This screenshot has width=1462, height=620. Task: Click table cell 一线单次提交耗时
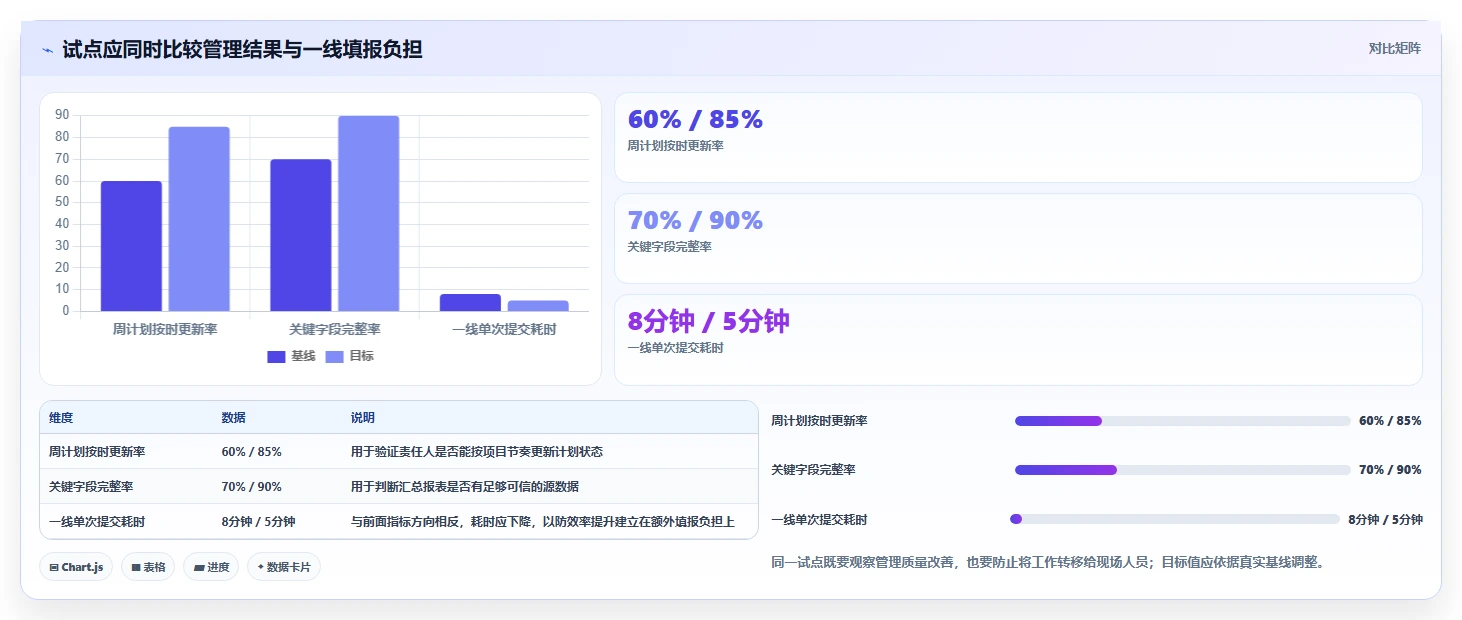coord(97,522)
